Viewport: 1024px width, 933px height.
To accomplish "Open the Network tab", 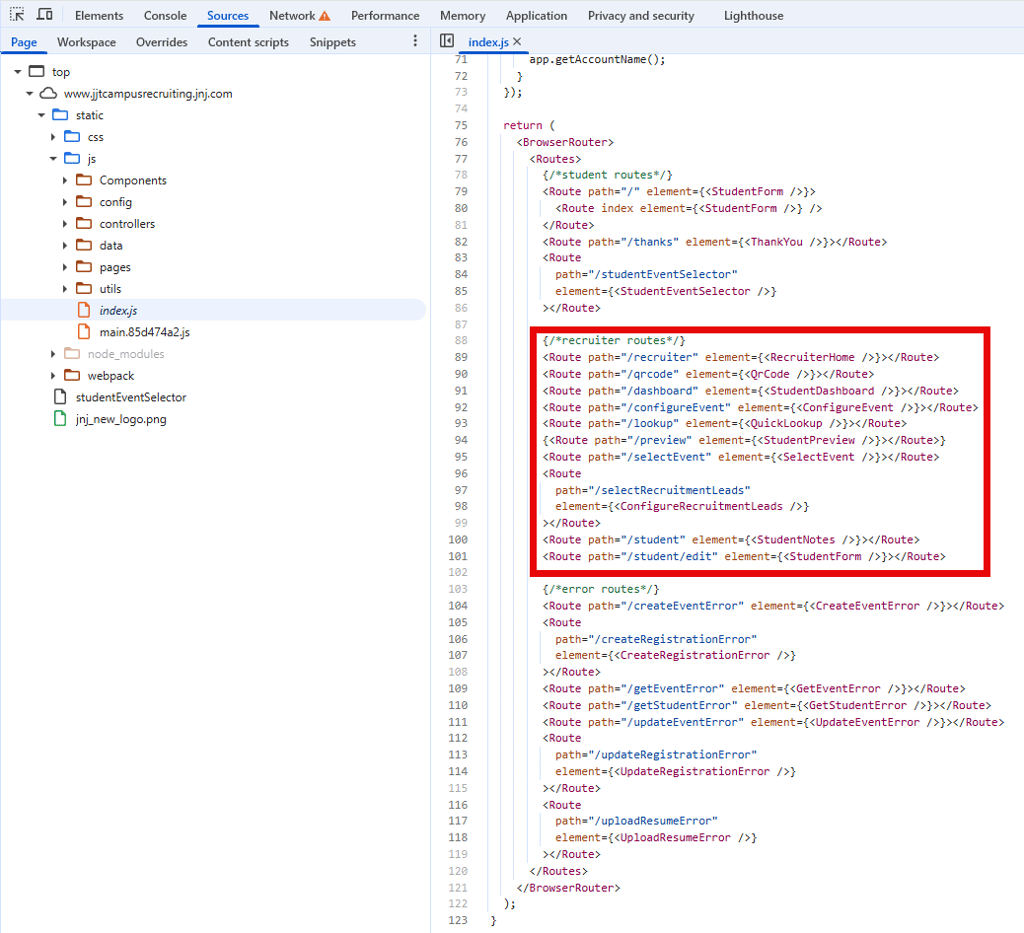I will point(292,16).
